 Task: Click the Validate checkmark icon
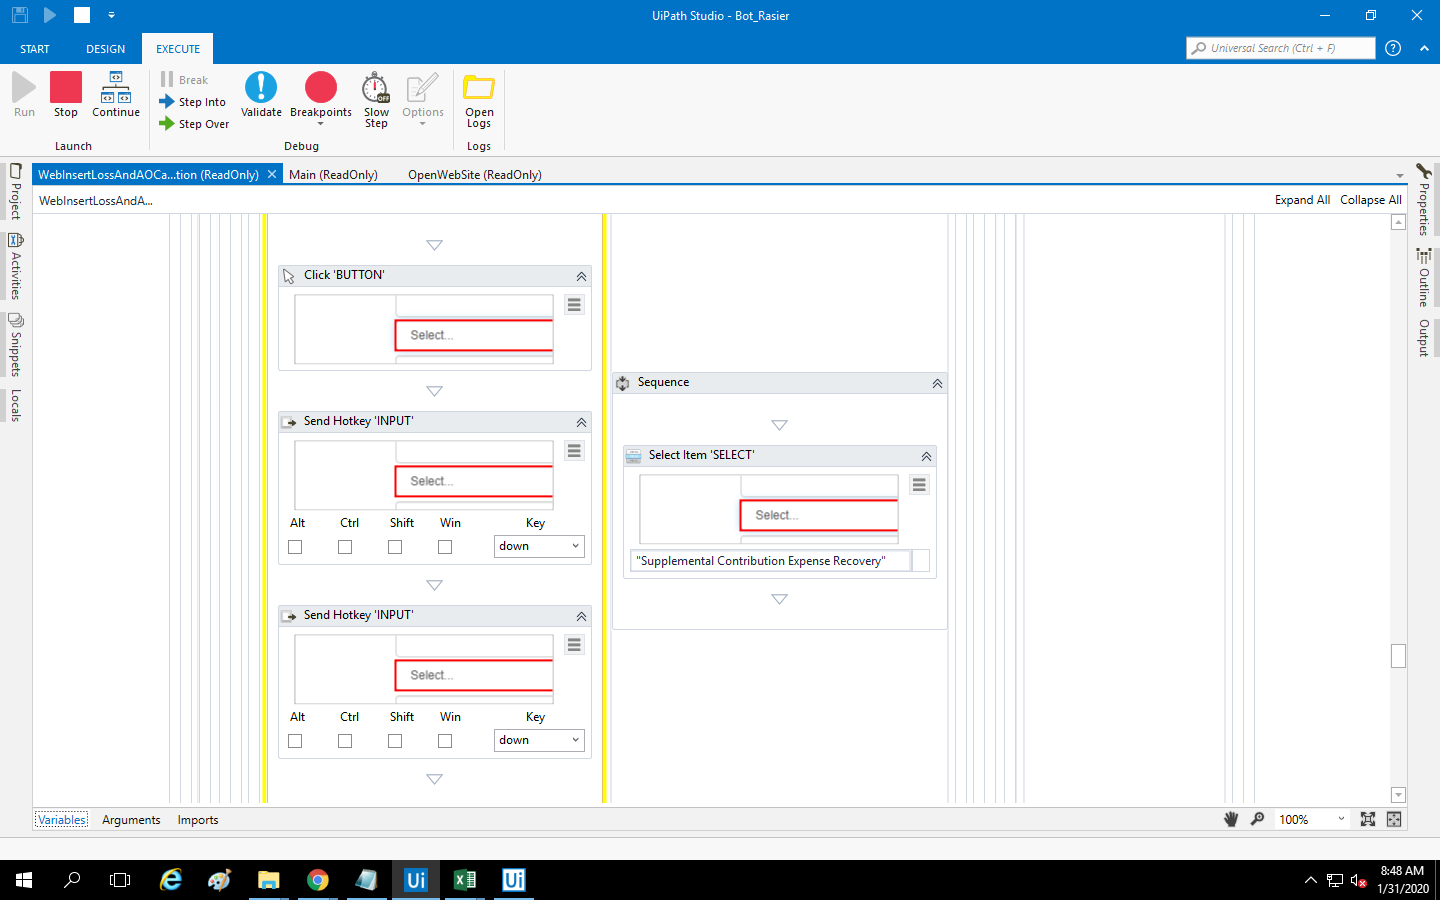click(261, 87)
